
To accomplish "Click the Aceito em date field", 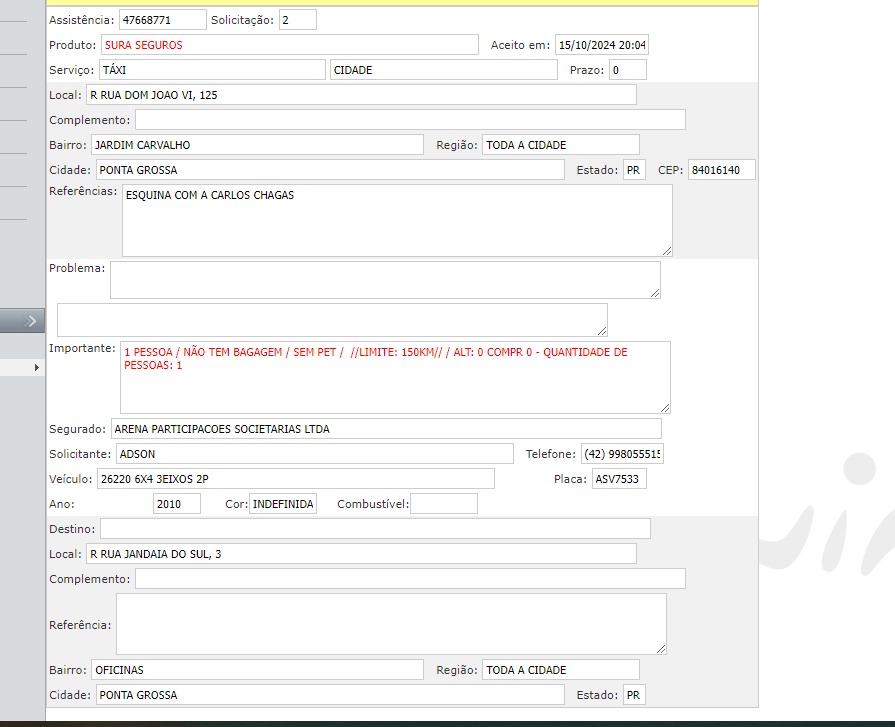I will [x=602, y=45].
